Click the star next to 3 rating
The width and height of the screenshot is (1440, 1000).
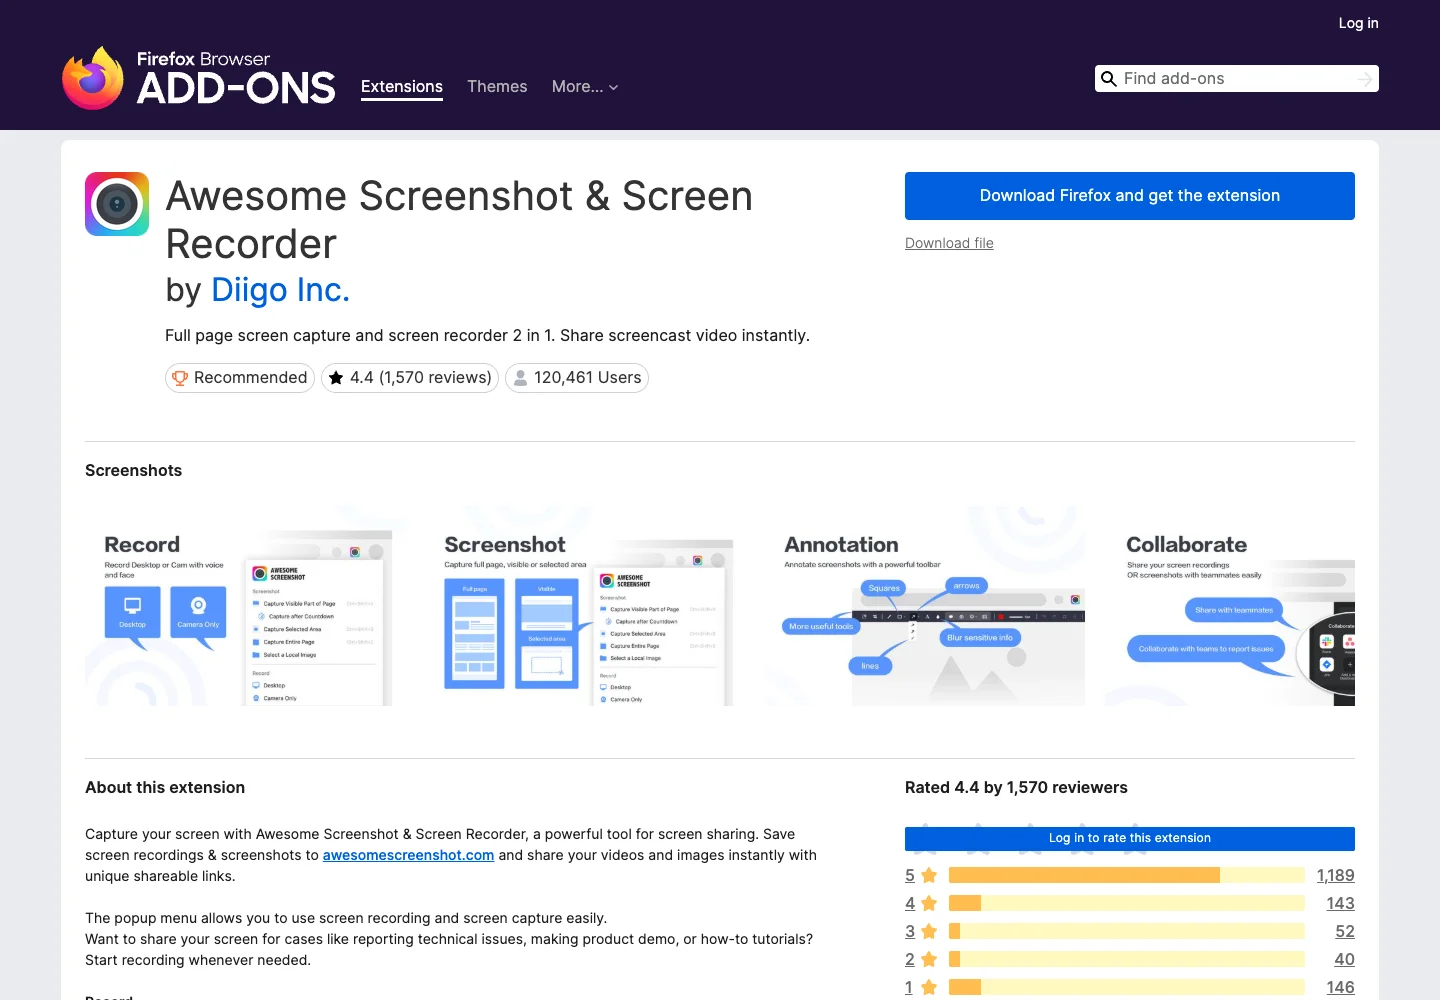tap(929, 931)
